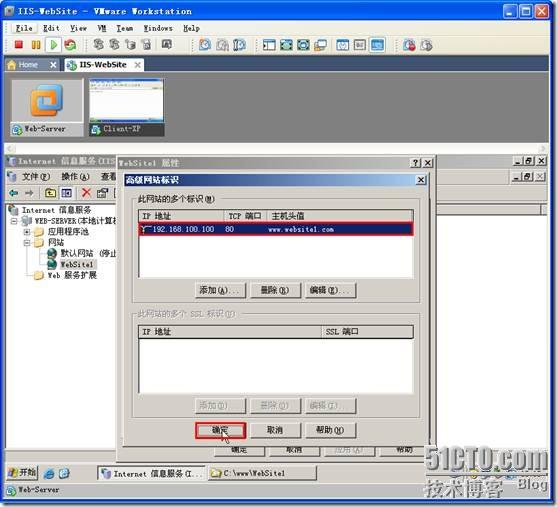Click the IIS show/hide console tree icon

click(x=66, y=193)
